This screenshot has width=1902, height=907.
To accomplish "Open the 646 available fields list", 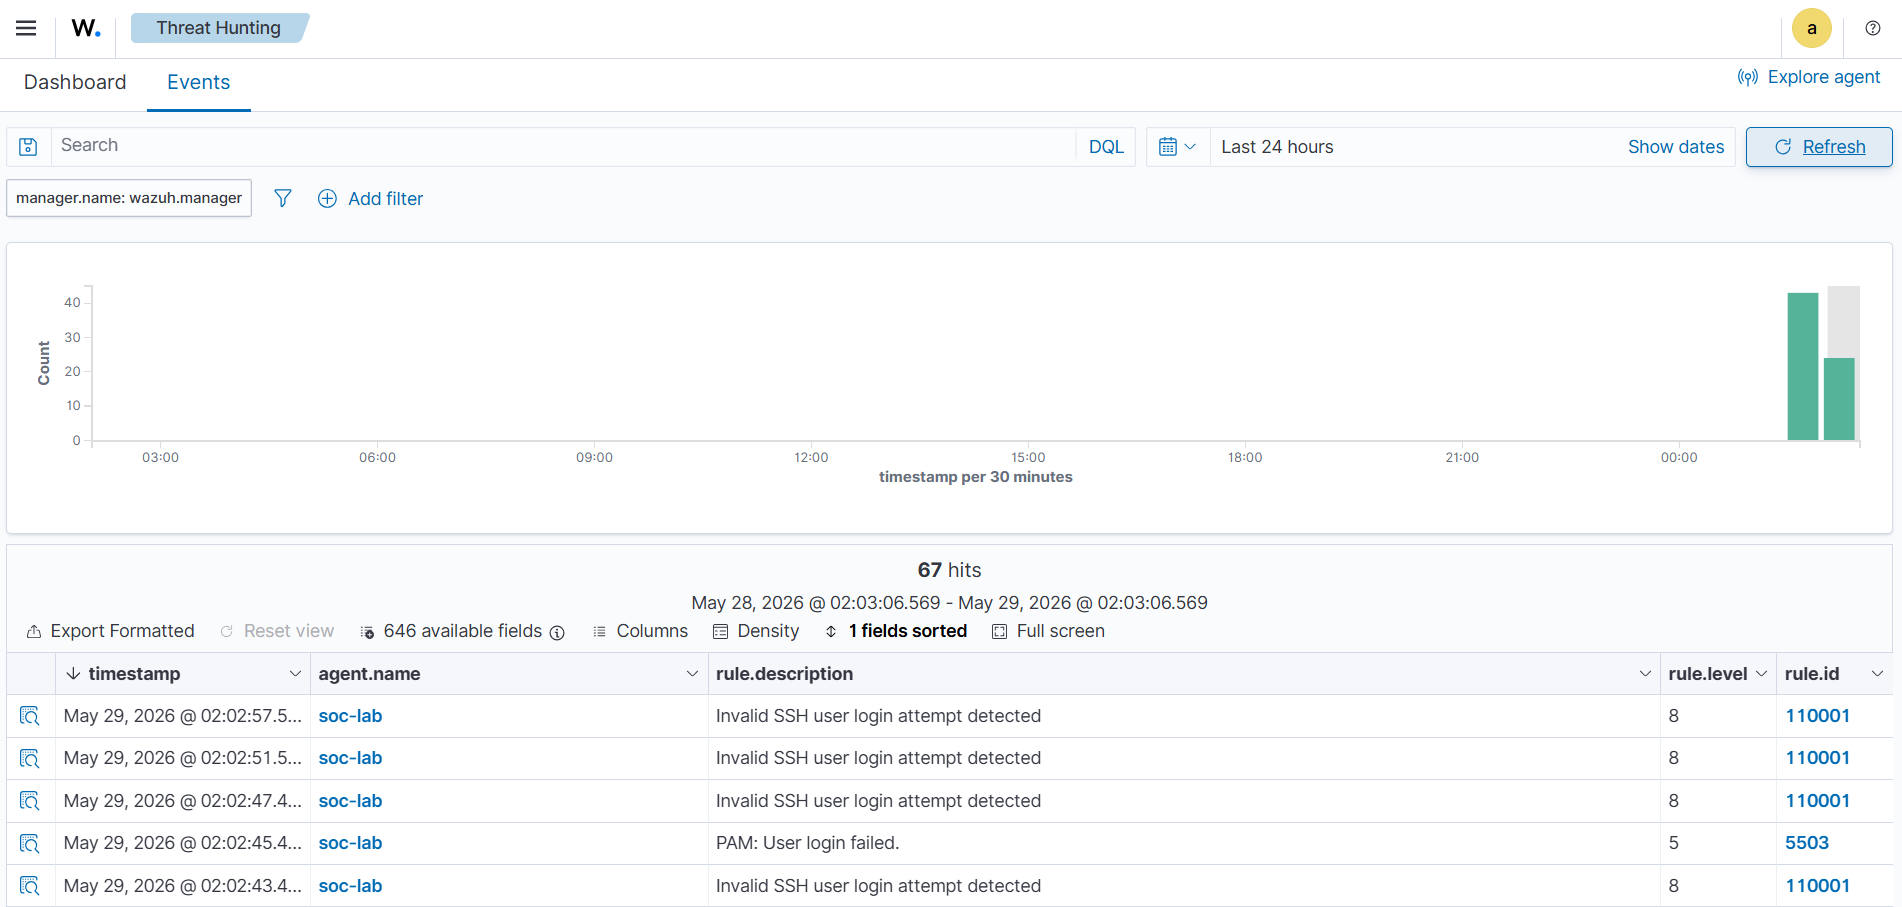I will click(x=451, y=631).
